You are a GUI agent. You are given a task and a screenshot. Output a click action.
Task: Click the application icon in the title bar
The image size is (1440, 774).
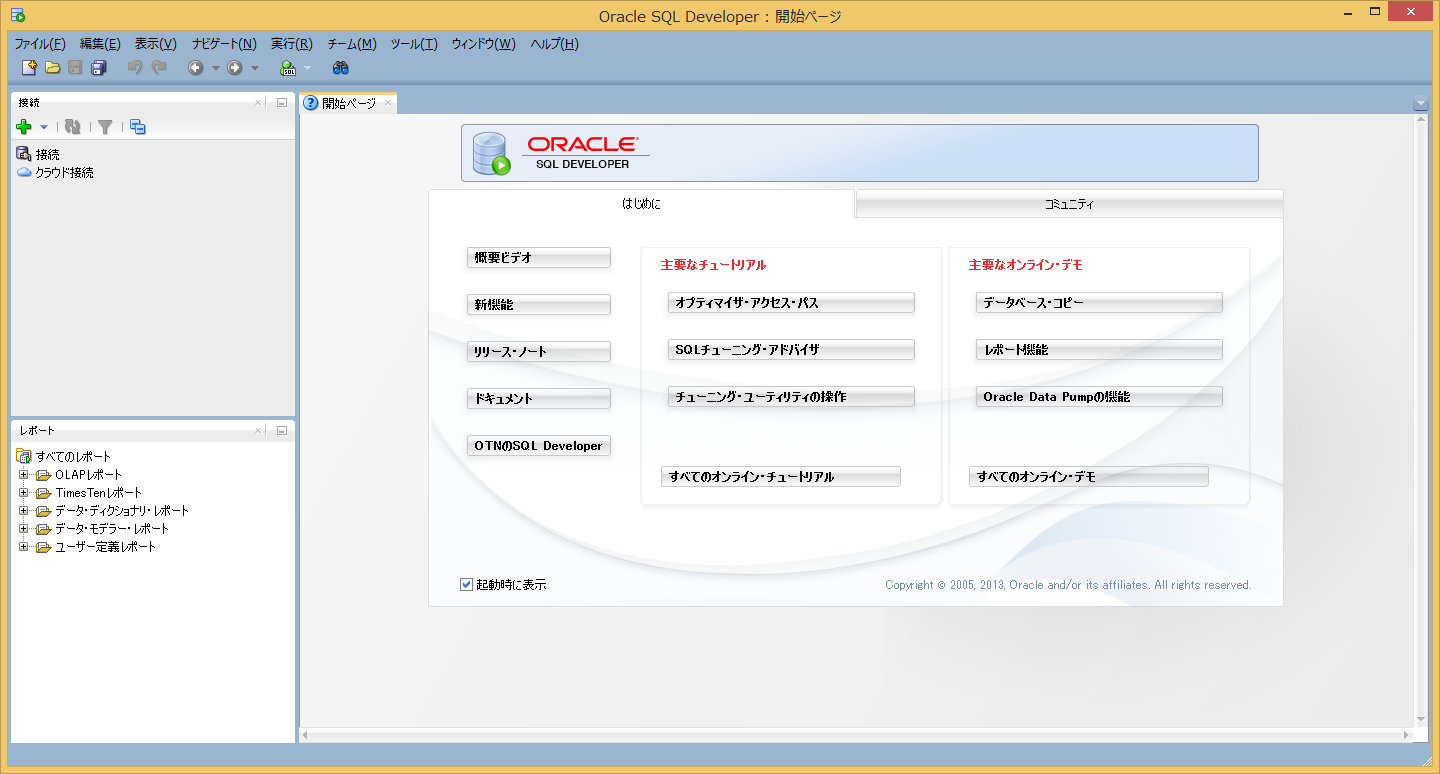(17, 15)
